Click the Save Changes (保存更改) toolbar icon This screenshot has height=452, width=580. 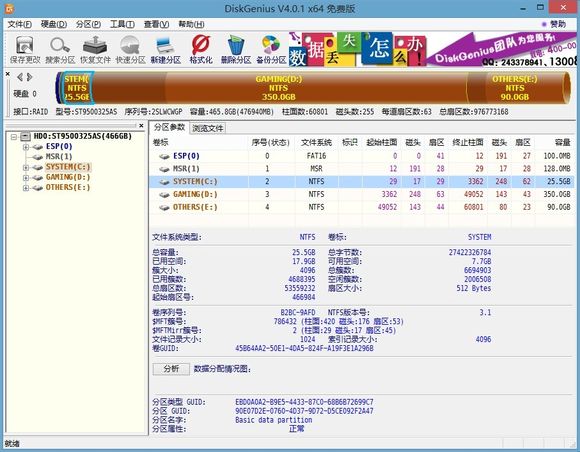coord(25,50)
